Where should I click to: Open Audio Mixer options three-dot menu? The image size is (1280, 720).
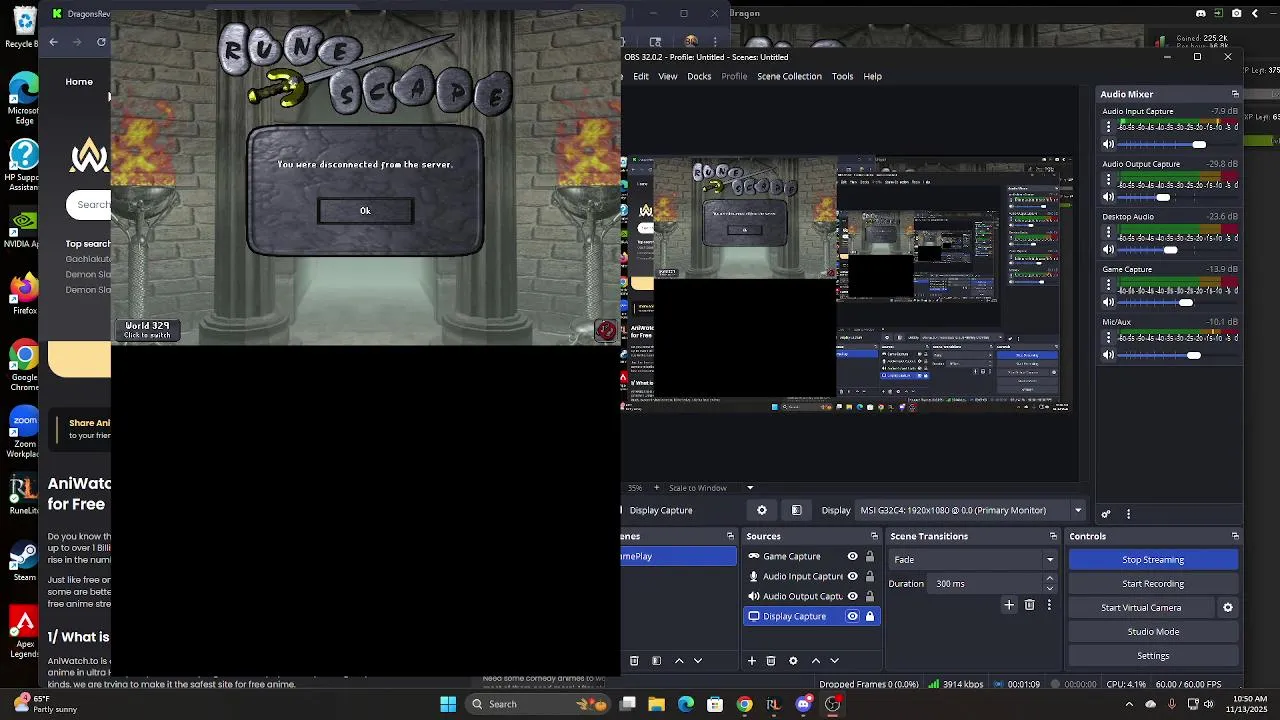click(x=1129, y=514)
